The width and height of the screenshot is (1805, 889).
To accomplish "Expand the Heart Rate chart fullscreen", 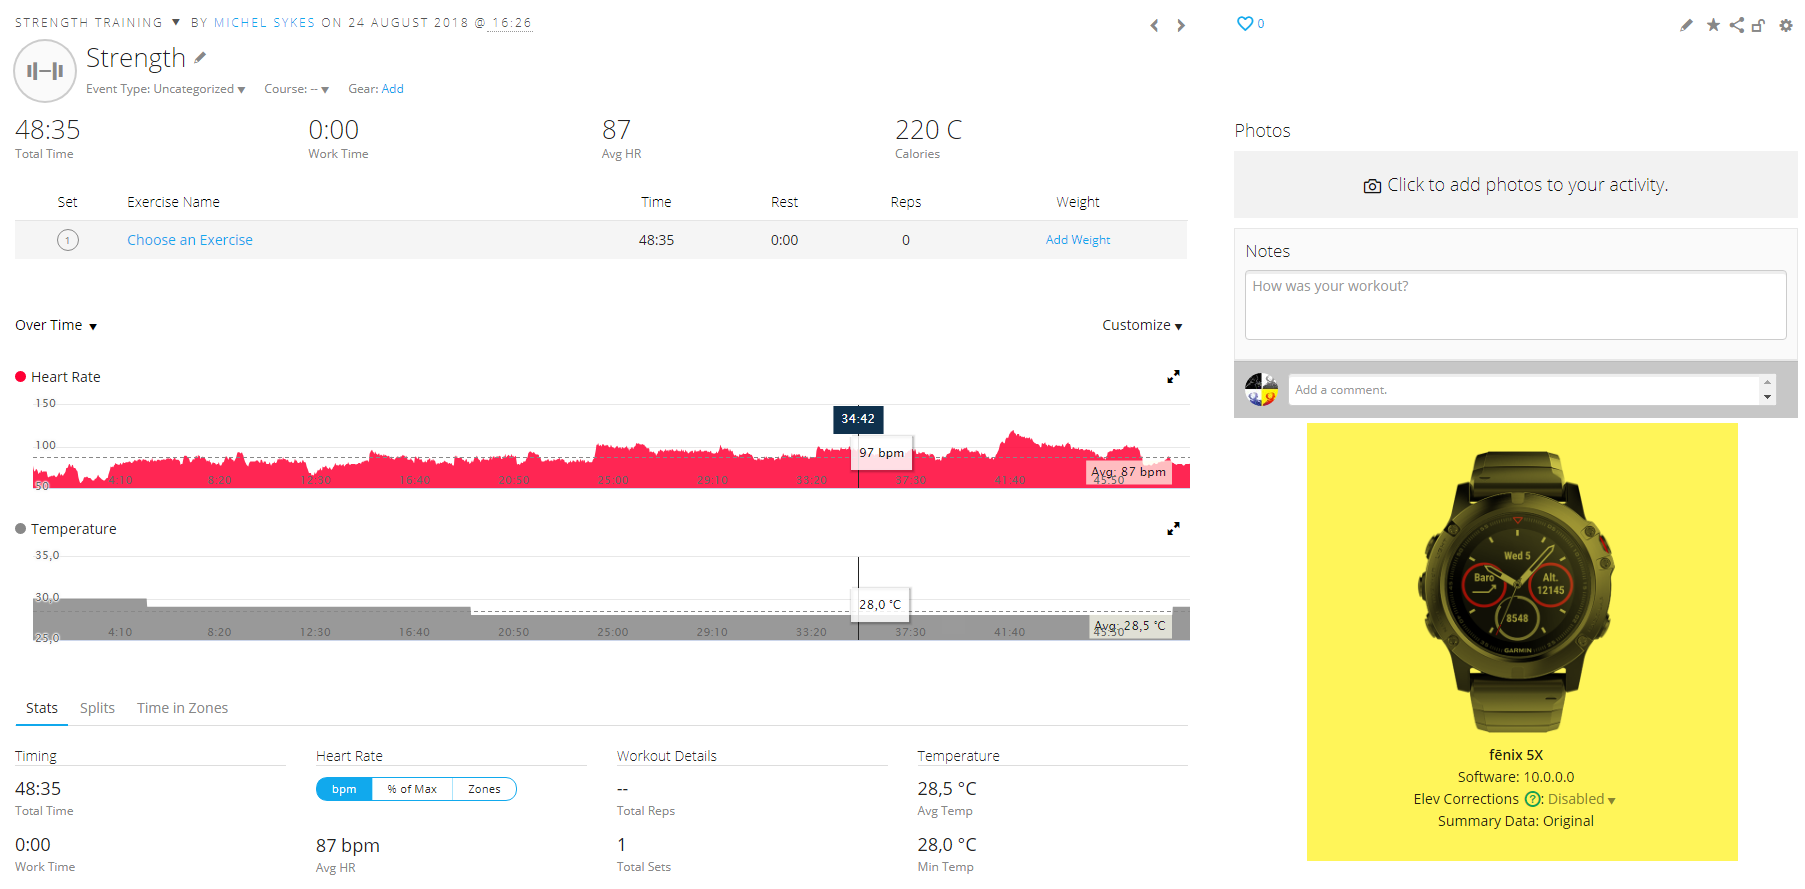I will click(x=1173, y=377).
